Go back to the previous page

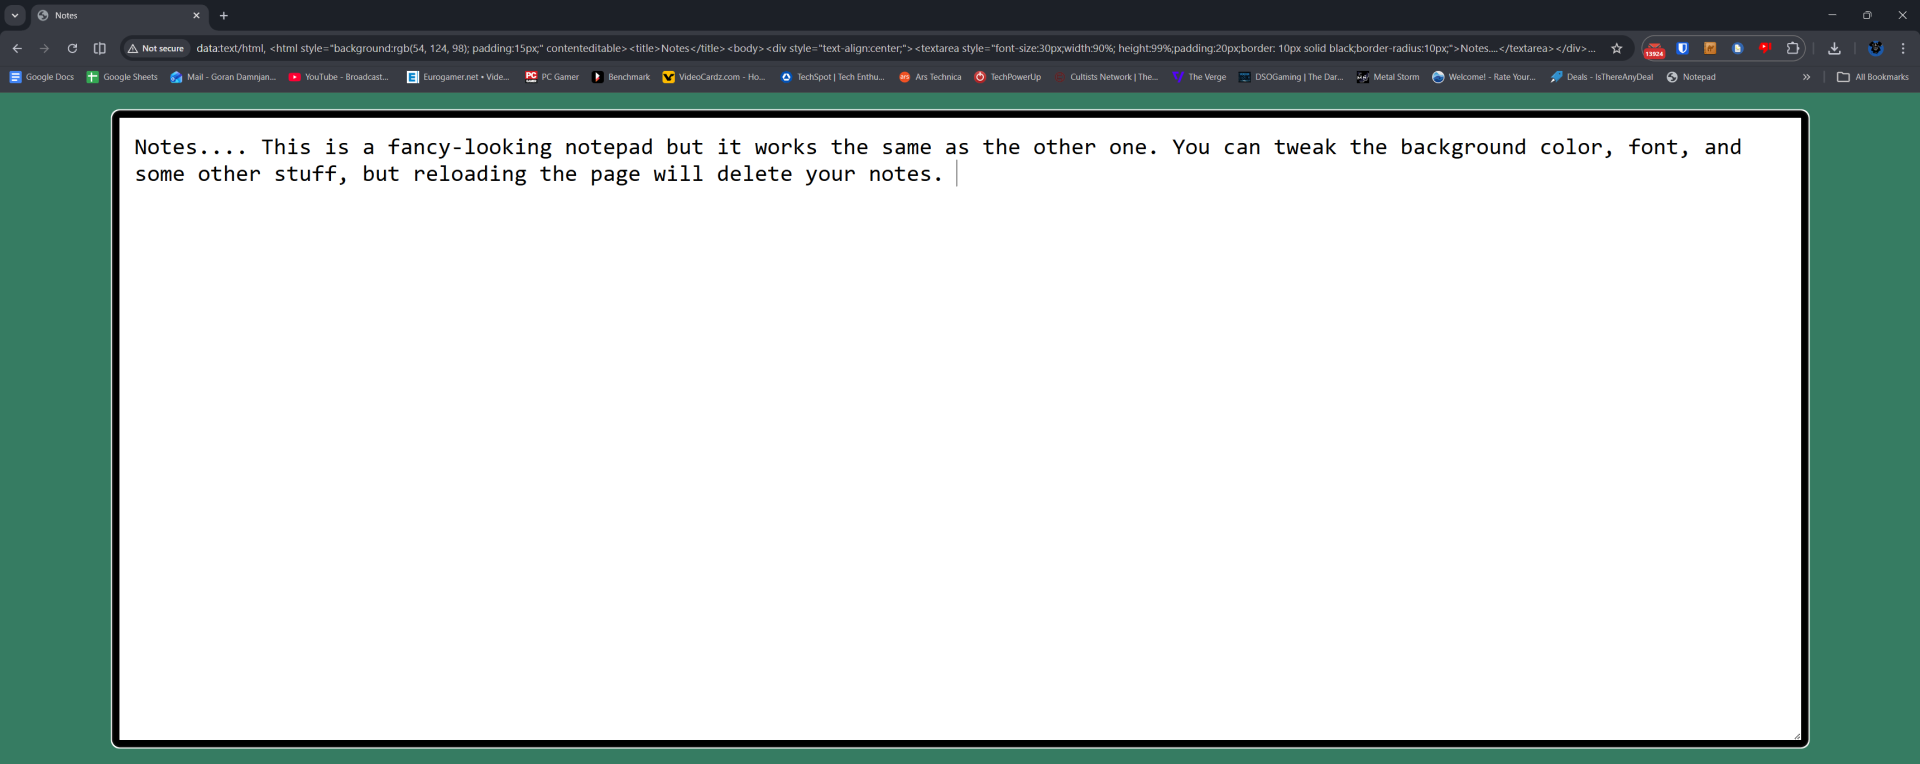coord(17,48)
